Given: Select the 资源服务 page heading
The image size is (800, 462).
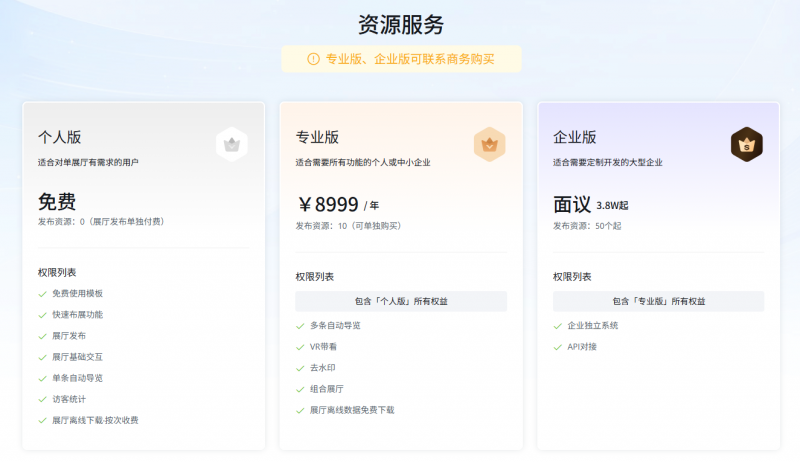Looking at the screenshot, I should click(401, 24).
